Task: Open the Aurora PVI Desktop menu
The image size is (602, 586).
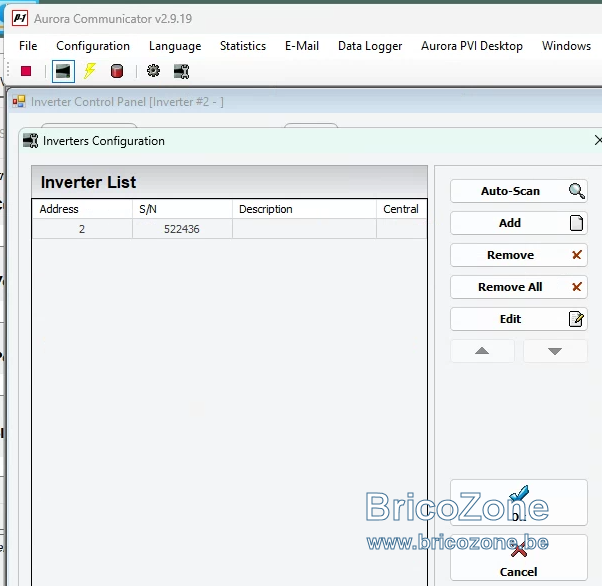Action: pyautogui.click(x=472, y=46)
